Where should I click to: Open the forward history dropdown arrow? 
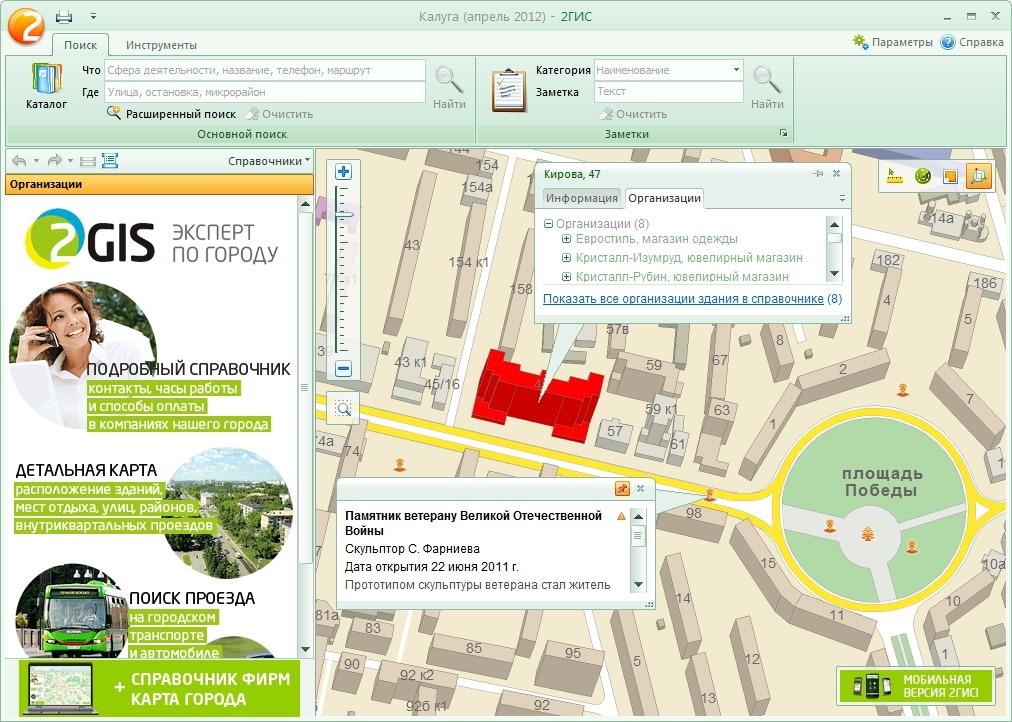click(x=70, y=161)
